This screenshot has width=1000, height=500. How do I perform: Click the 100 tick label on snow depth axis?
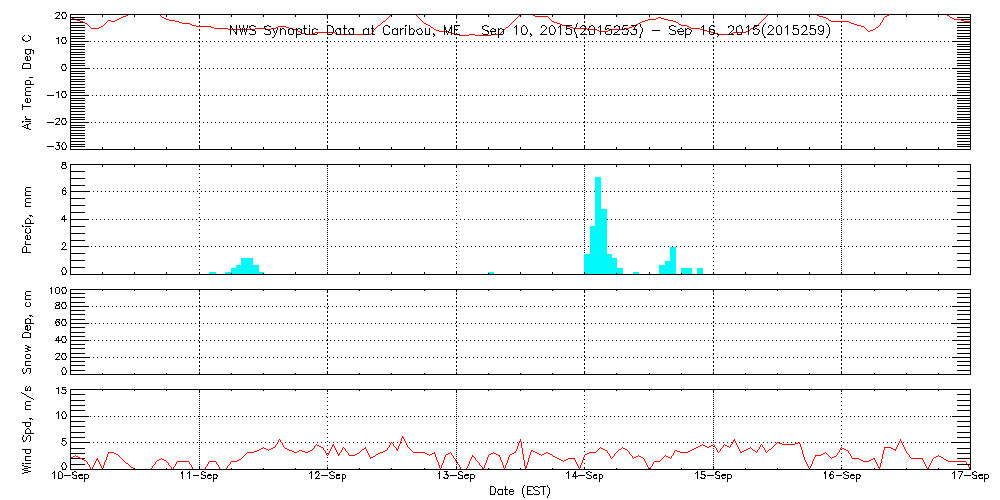pos(57,291)
